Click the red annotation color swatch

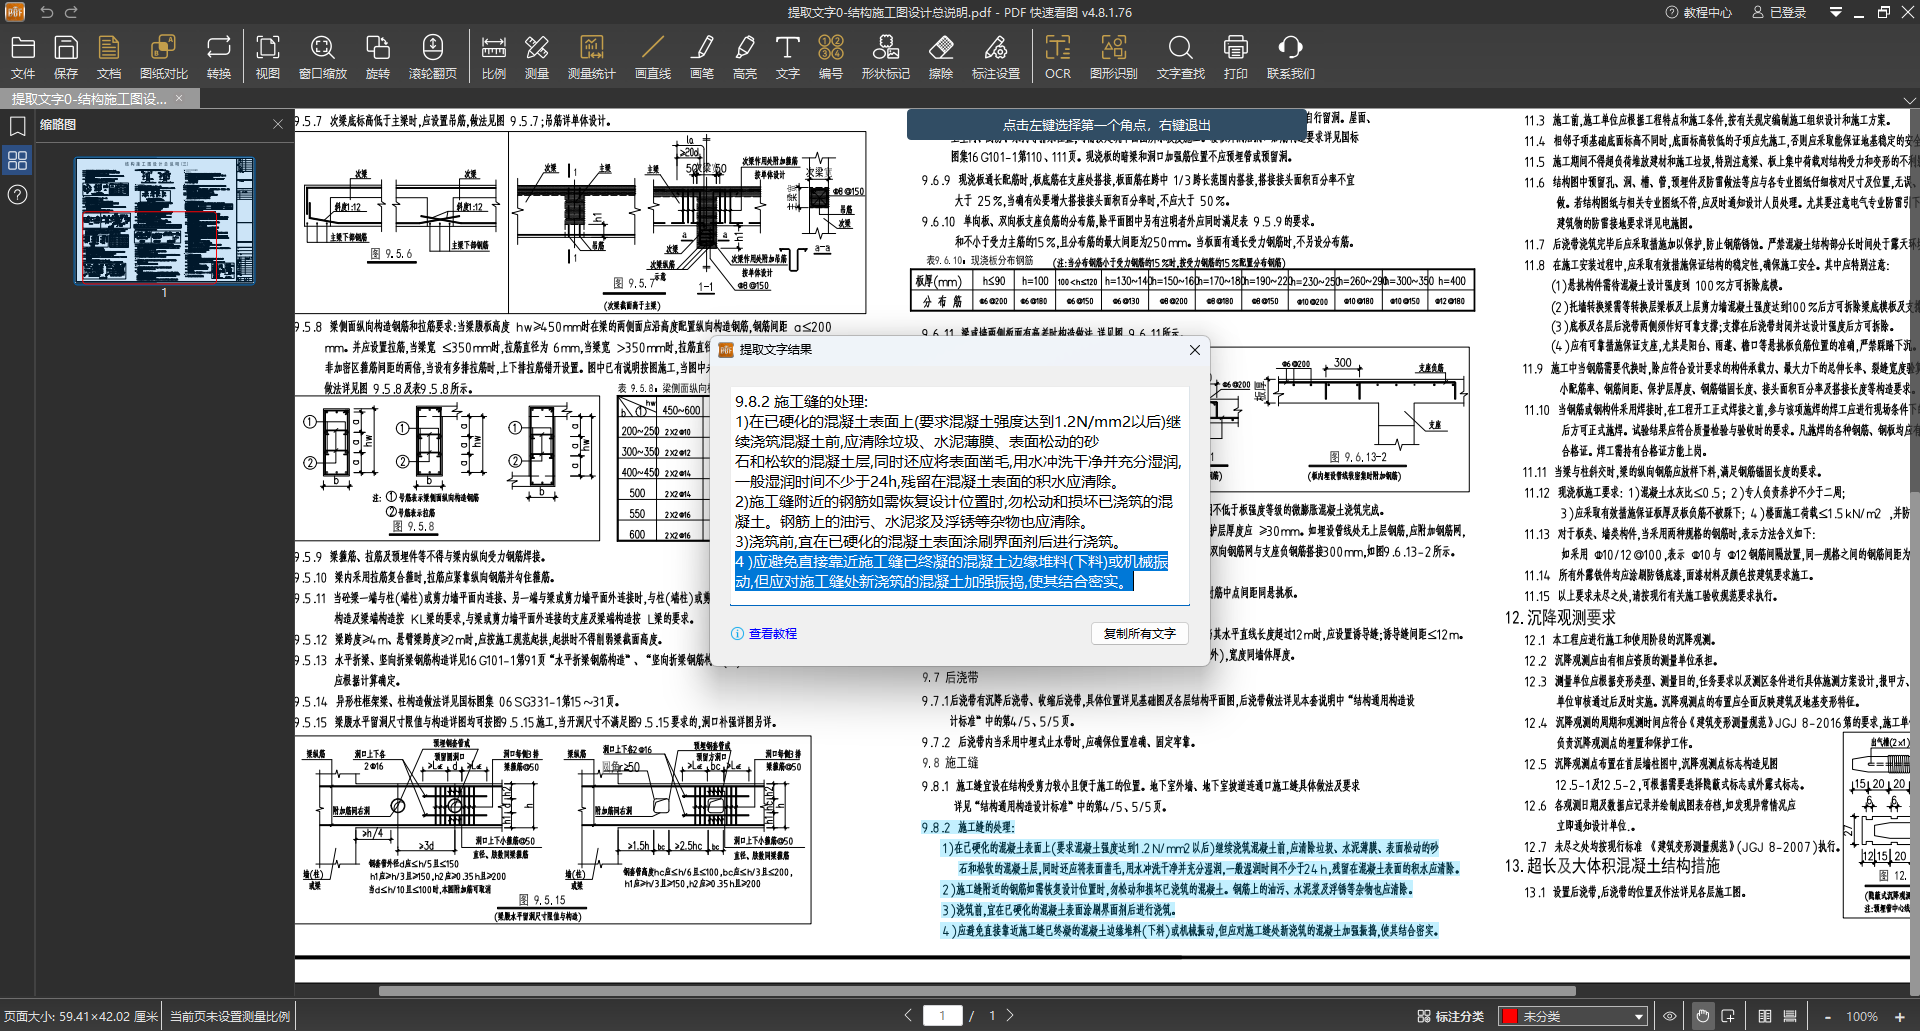[x=1510, y=1016]
